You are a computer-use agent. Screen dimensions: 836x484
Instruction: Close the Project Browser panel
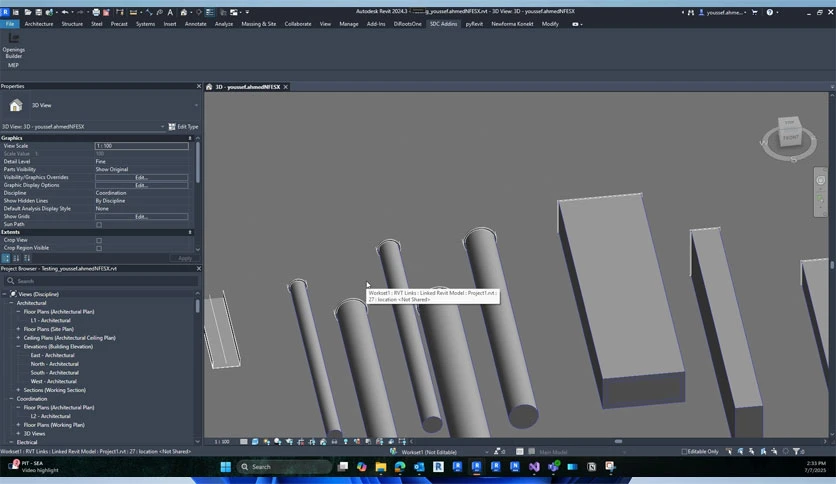pyautogui.click(x=199, y=269)
